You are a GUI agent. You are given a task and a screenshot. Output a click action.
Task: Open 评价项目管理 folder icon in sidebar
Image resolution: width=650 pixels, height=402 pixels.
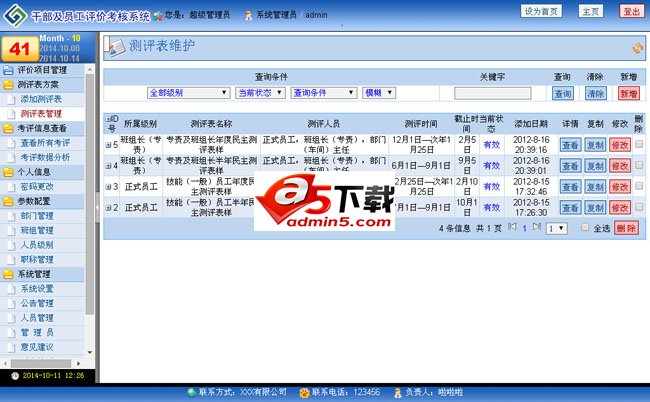pos(8,70)
